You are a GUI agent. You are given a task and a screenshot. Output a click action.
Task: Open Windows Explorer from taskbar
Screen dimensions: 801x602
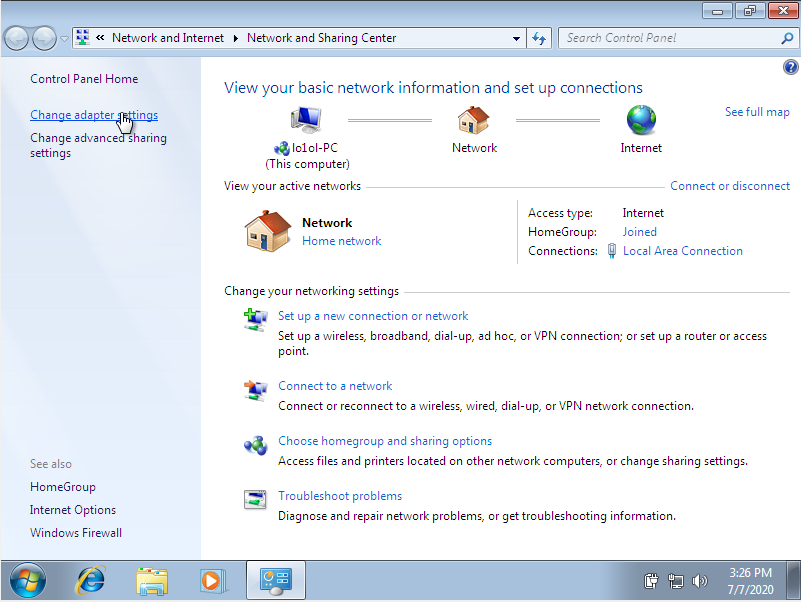point(152,581)
